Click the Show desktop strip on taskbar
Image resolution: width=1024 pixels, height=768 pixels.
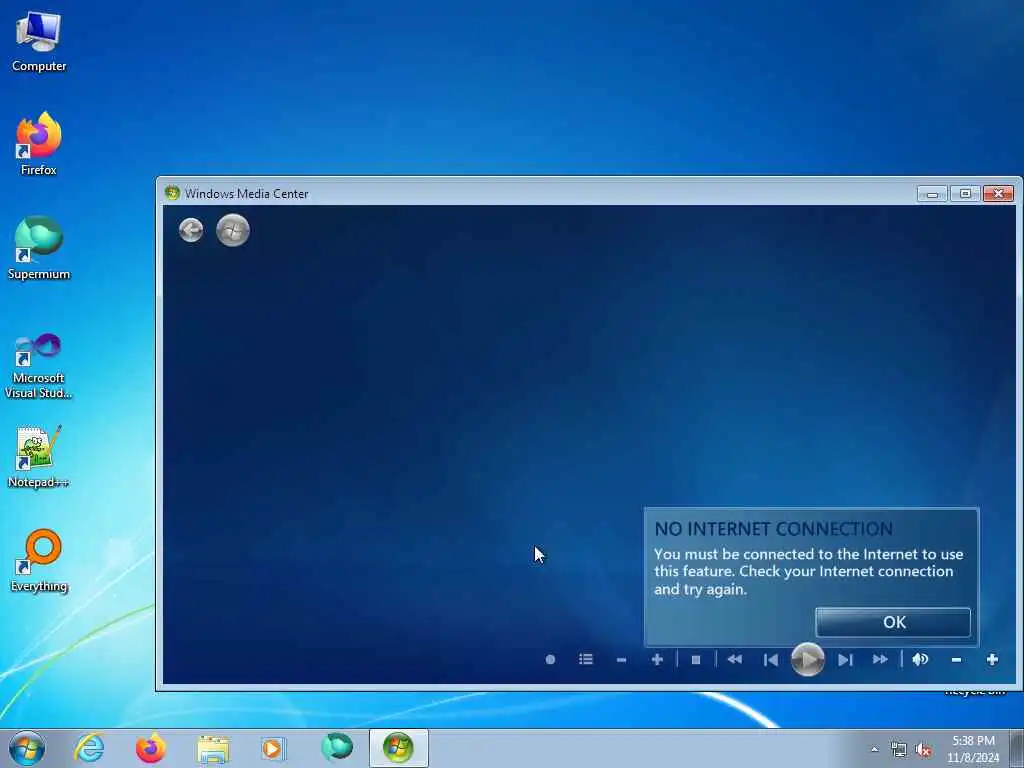tap(1017, 748)
